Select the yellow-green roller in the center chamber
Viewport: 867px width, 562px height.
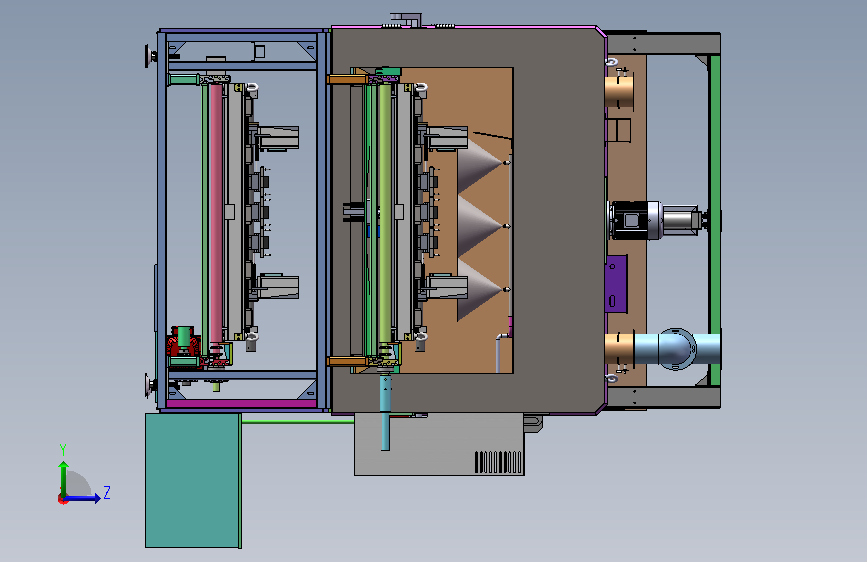(x=385, y=213)
